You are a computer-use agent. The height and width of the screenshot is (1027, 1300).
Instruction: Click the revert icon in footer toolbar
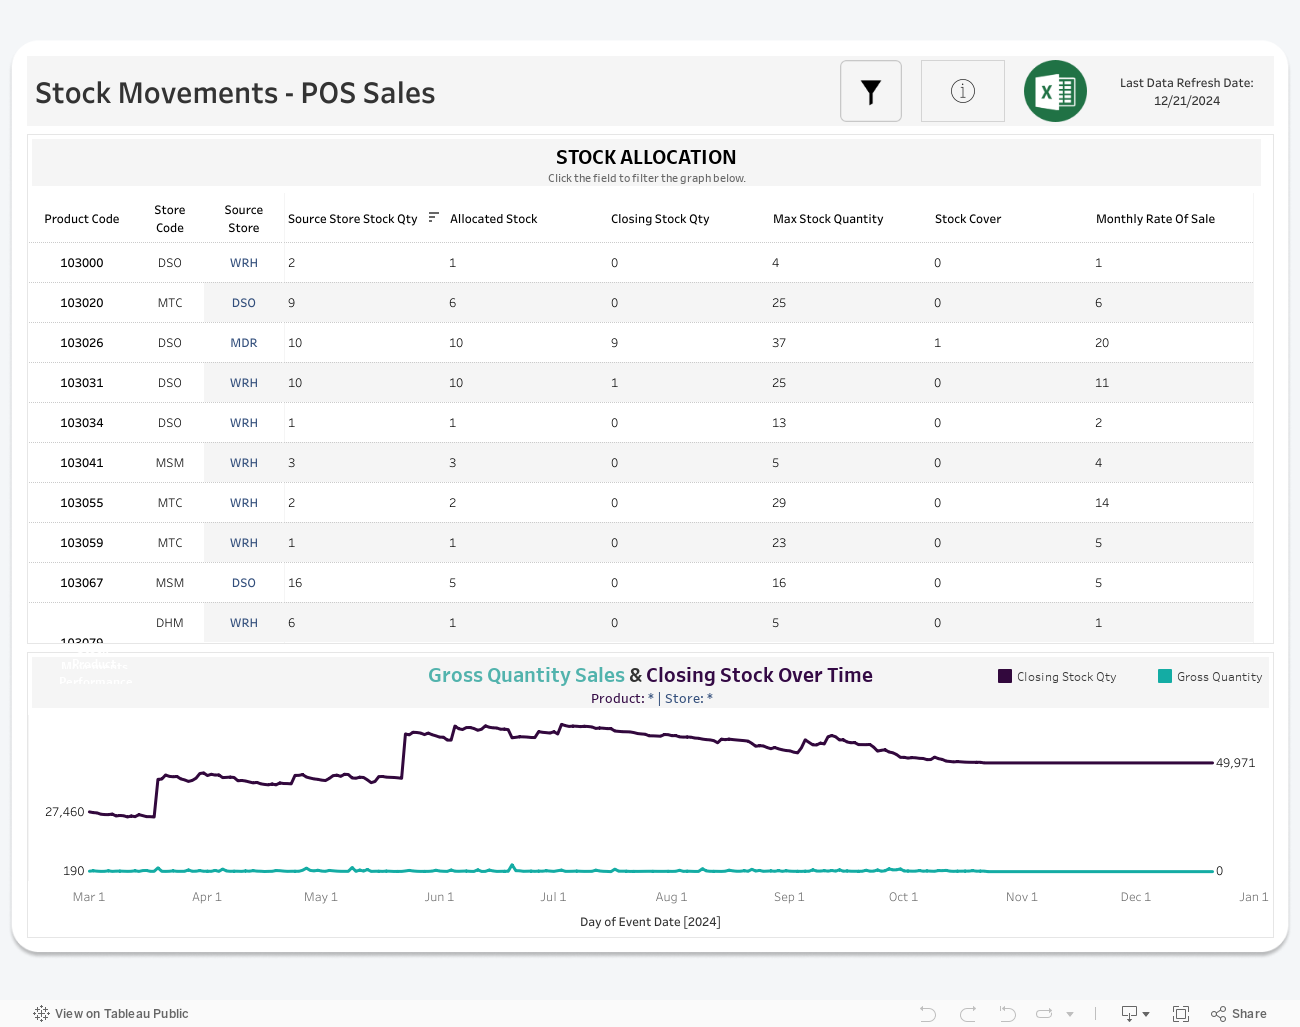(x=1007, y=1013)
